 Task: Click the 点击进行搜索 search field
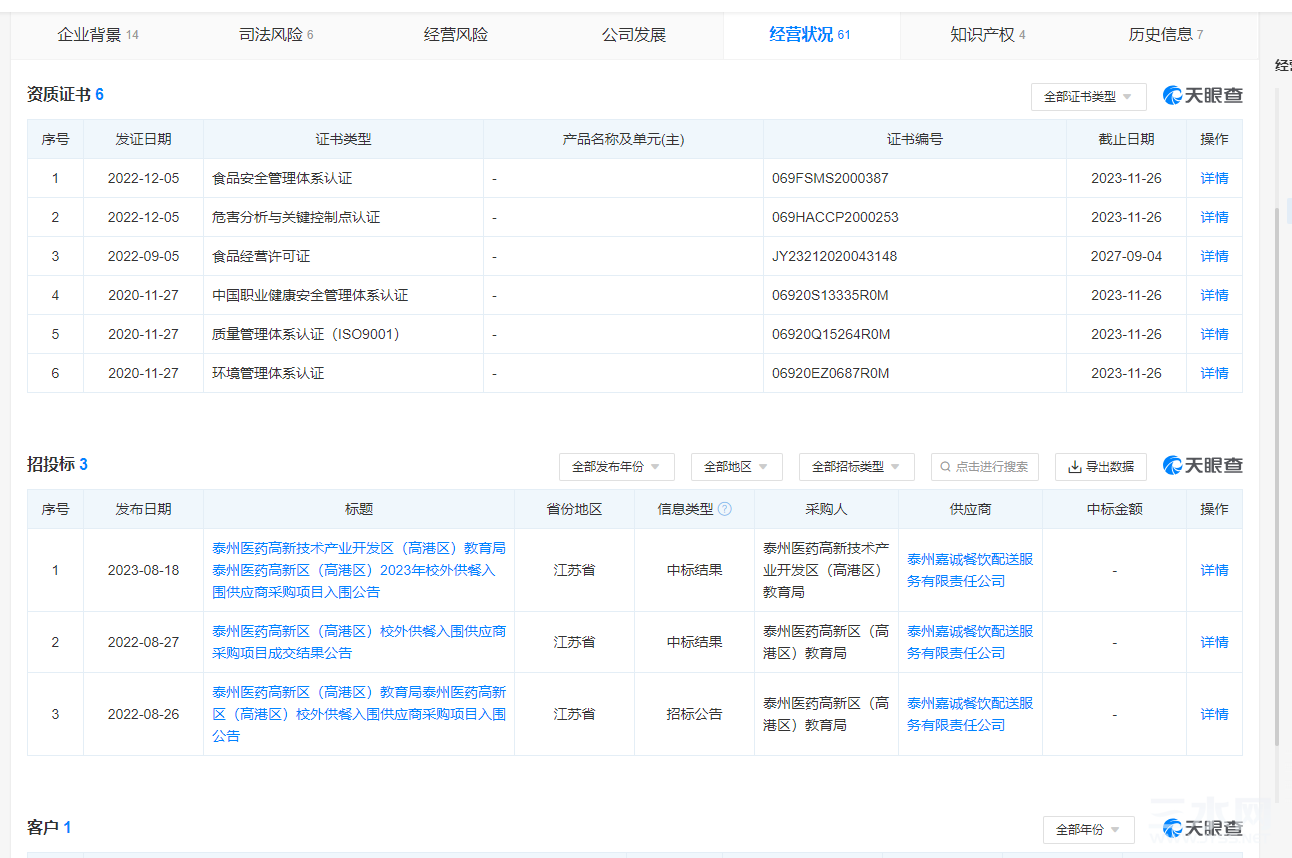tap(985, 467)
